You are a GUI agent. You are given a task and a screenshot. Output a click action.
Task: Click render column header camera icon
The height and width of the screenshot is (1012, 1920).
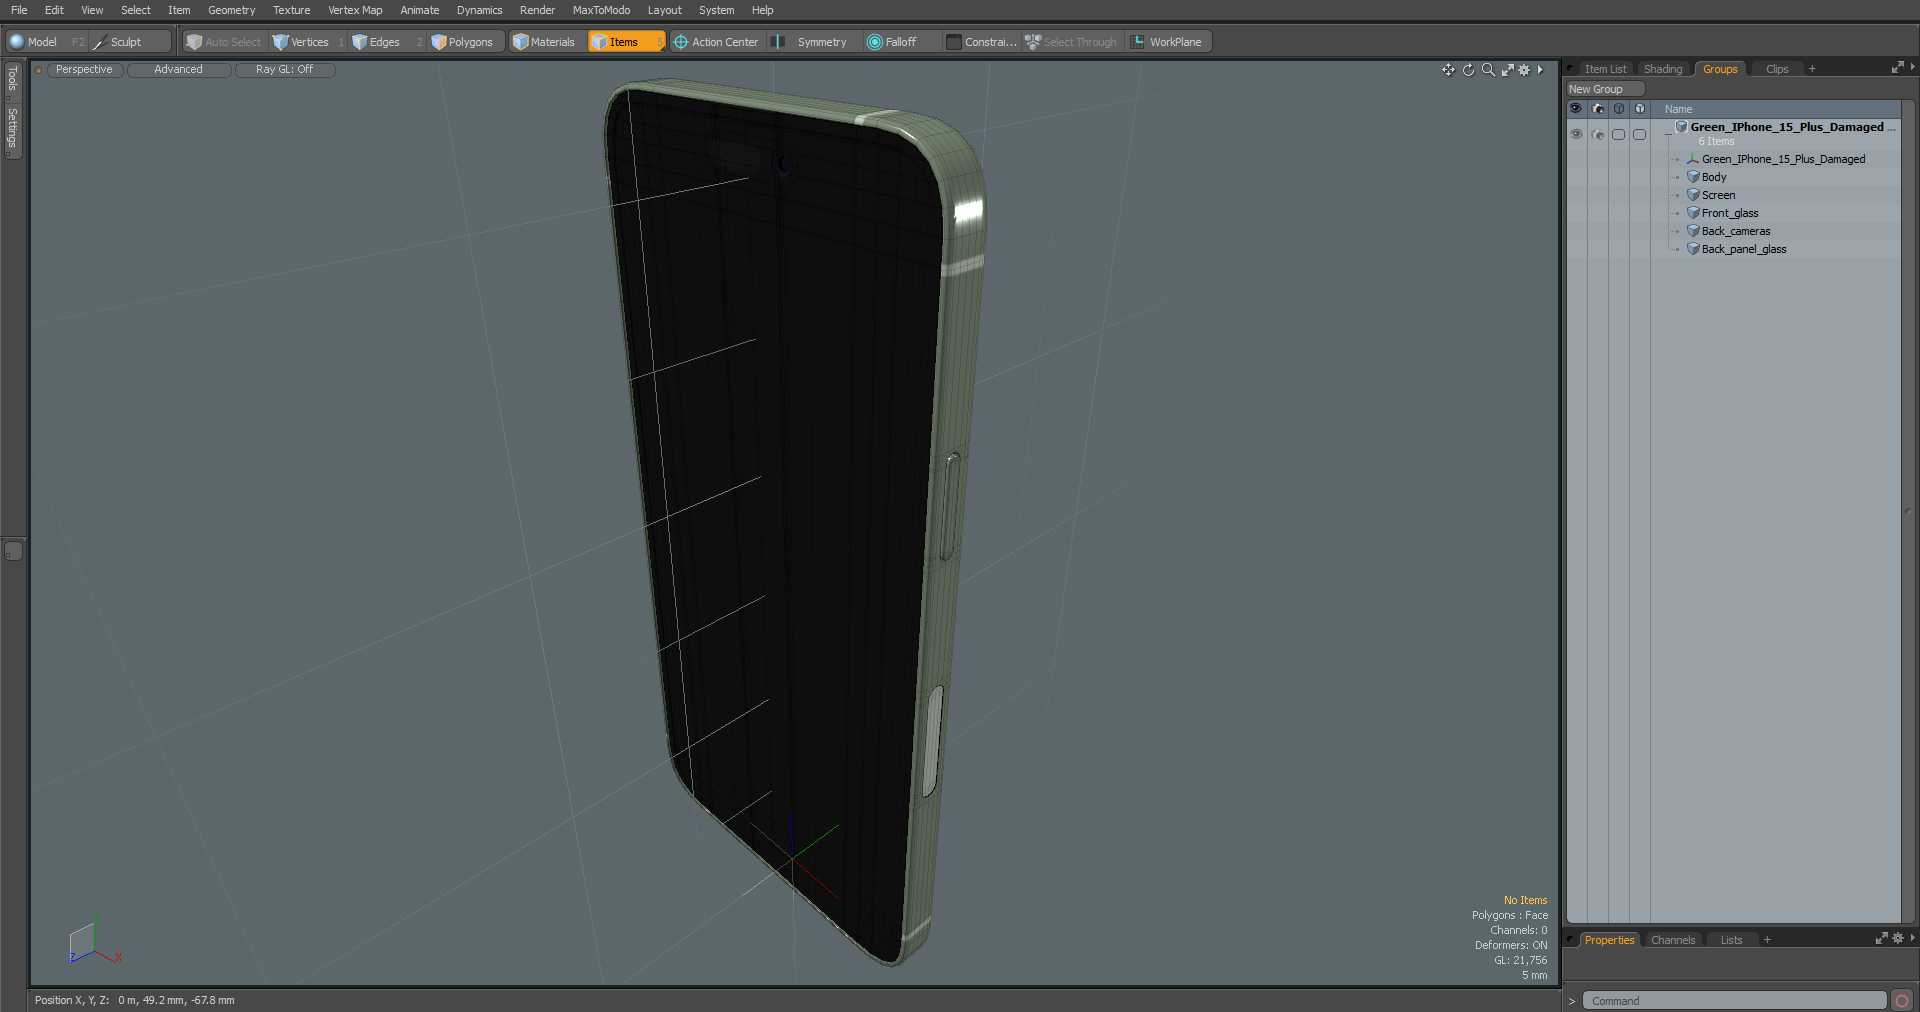[1598, 108]
